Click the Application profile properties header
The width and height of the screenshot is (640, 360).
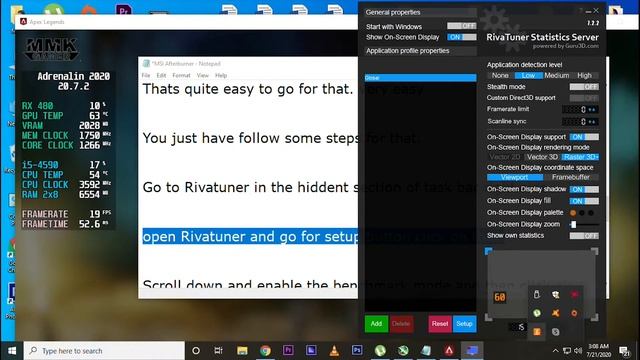point(420,51)
